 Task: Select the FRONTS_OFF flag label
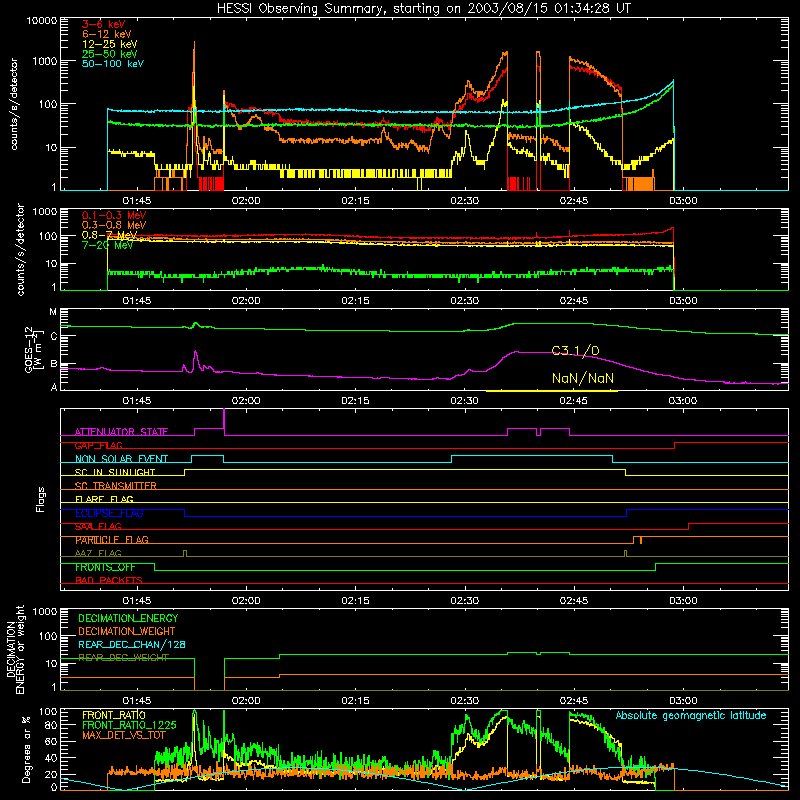105,567
